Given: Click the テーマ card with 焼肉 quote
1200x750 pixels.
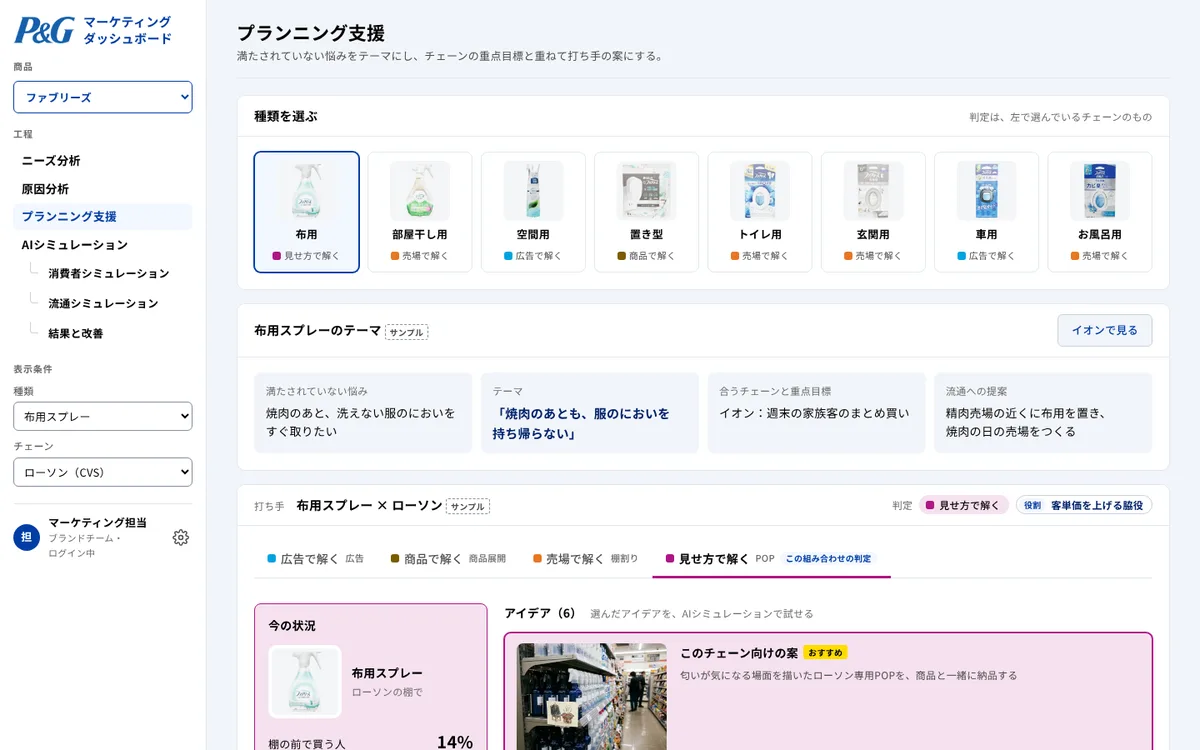Looking at the screenshot, I should click(x=589, y=413).
